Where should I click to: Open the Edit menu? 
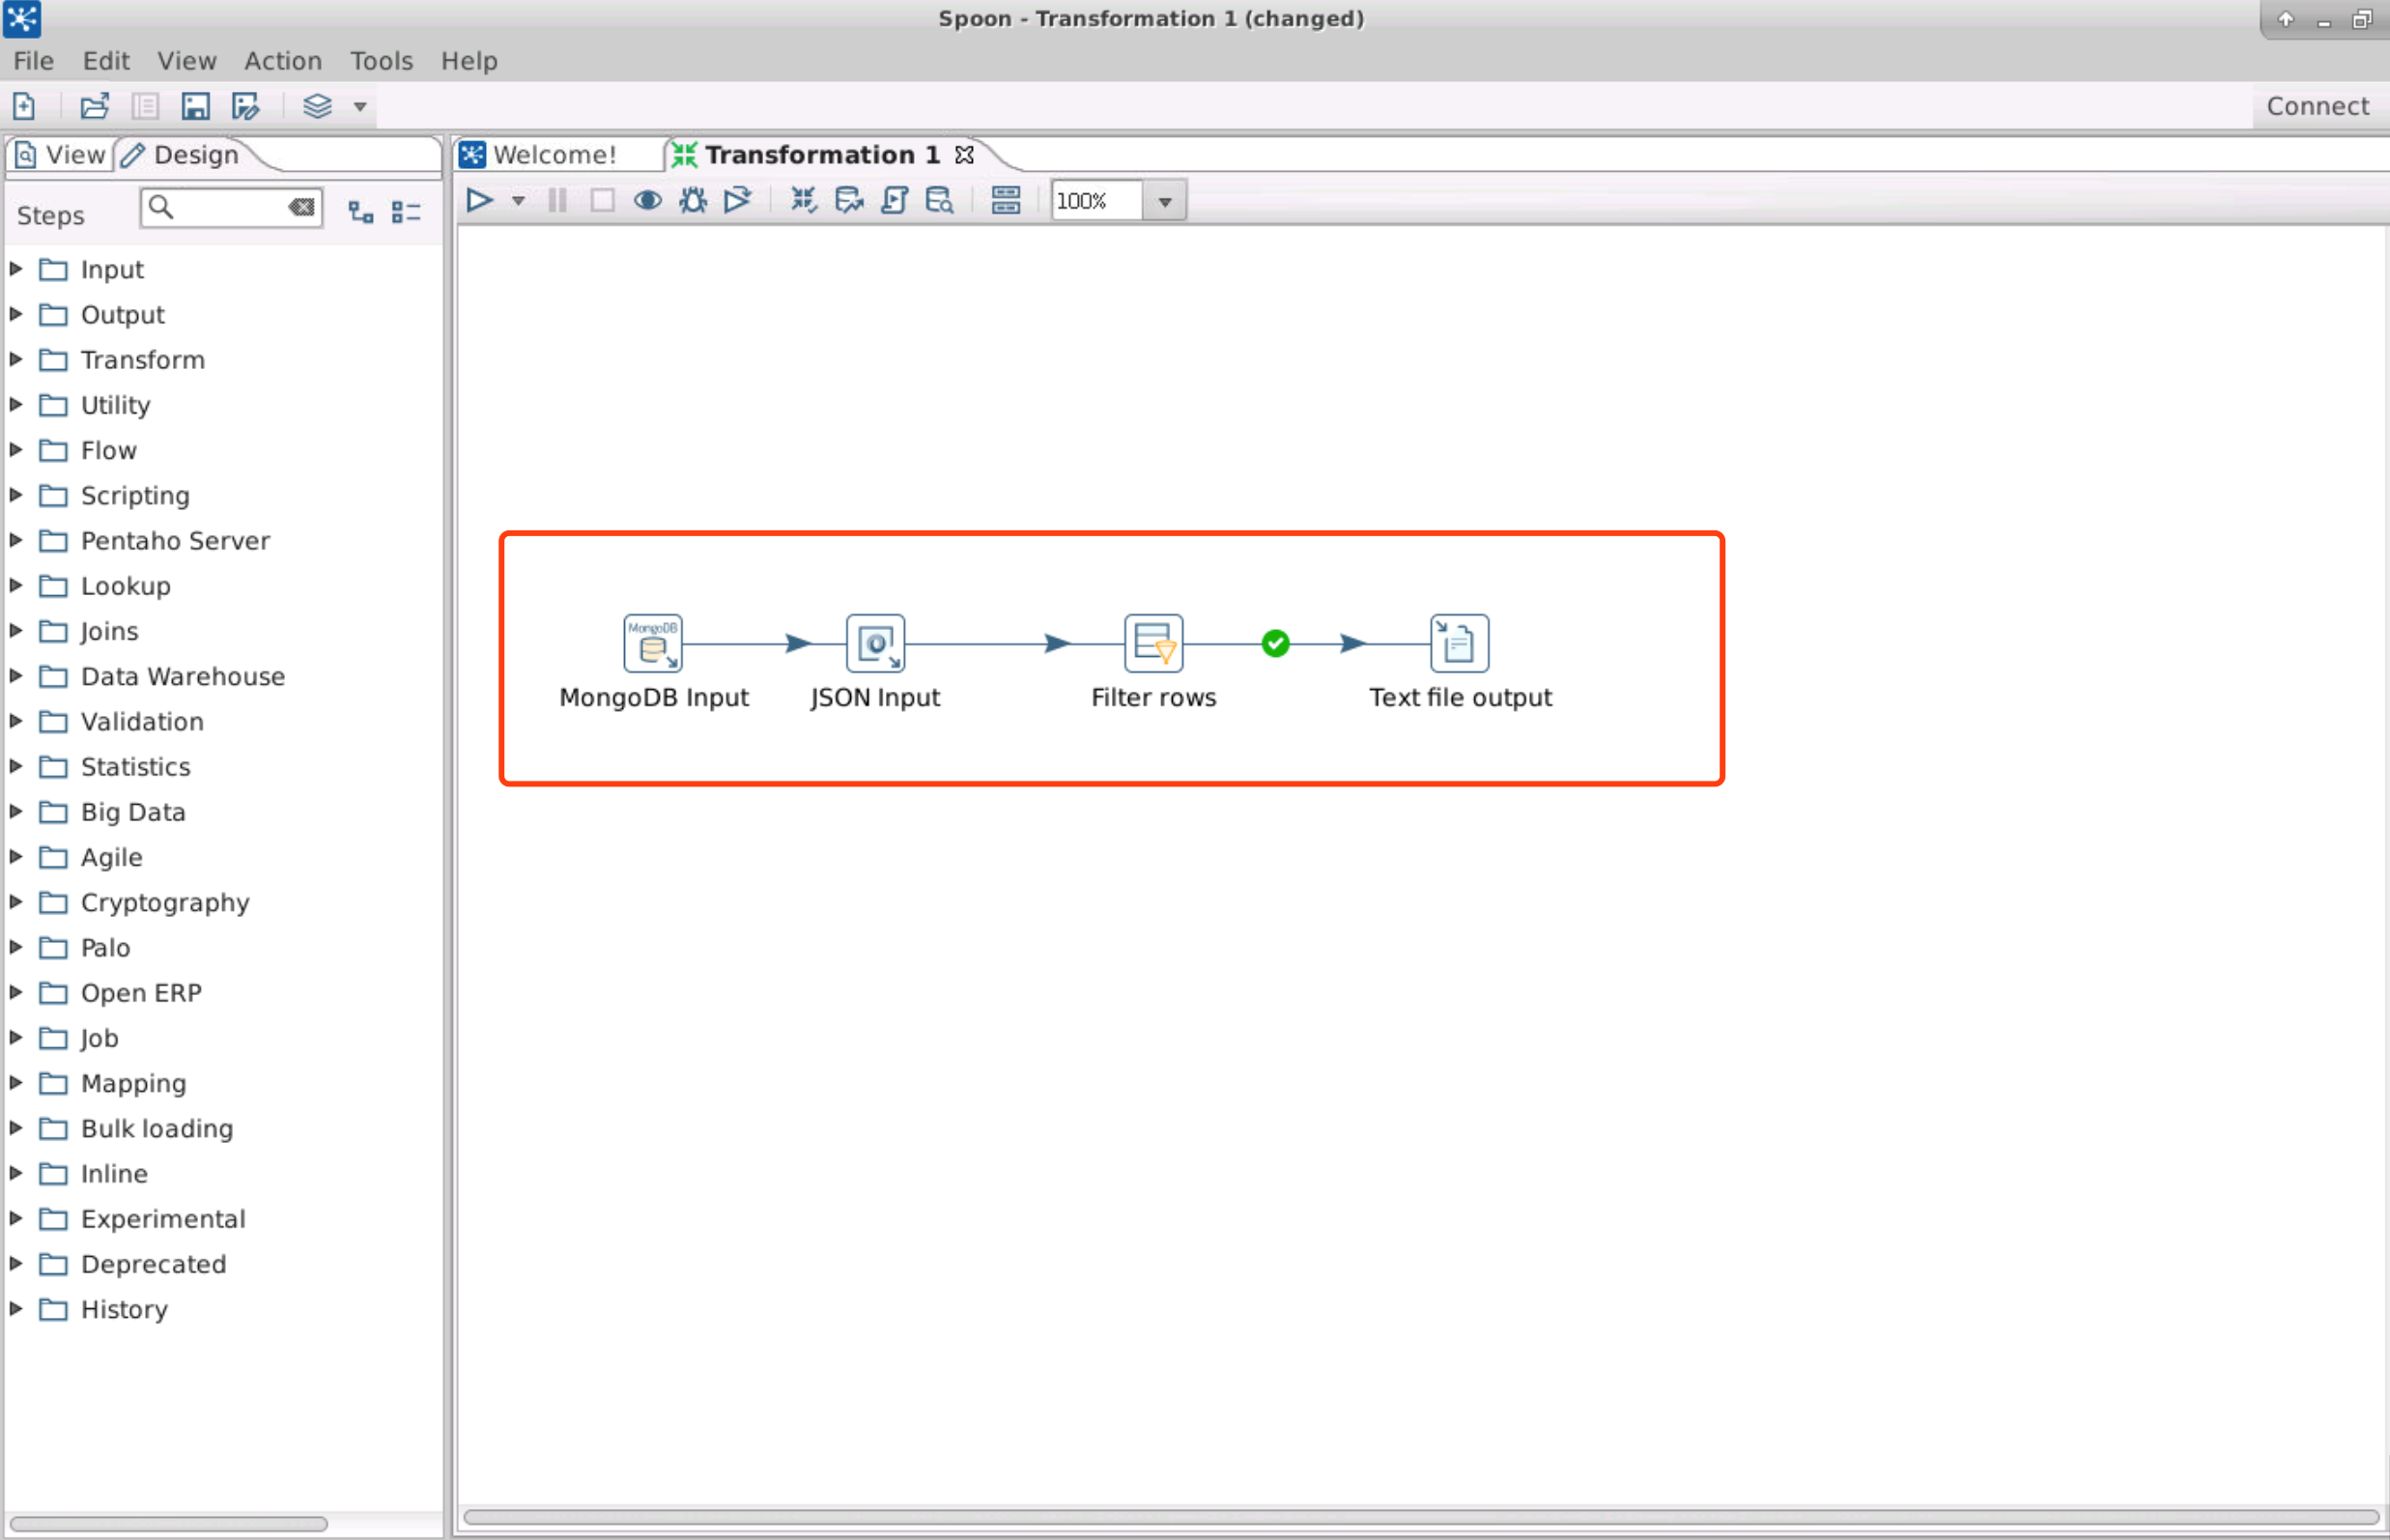point(106,61)
